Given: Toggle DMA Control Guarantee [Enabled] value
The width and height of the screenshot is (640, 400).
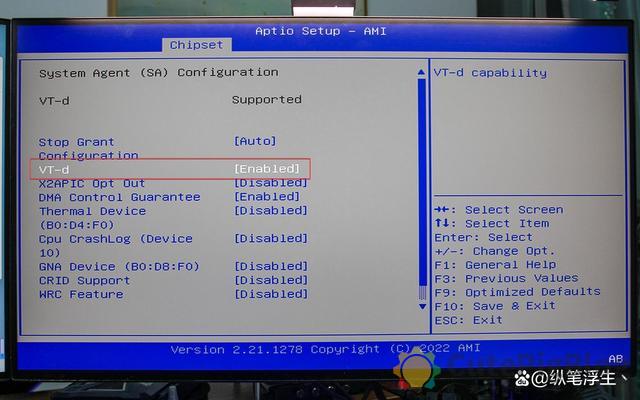Looking at the screenshot, I should click(x=267, y=197).
